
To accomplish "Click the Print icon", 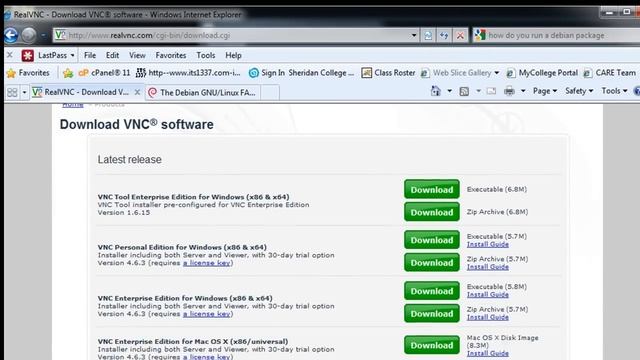I will click(x=509, y=91).
